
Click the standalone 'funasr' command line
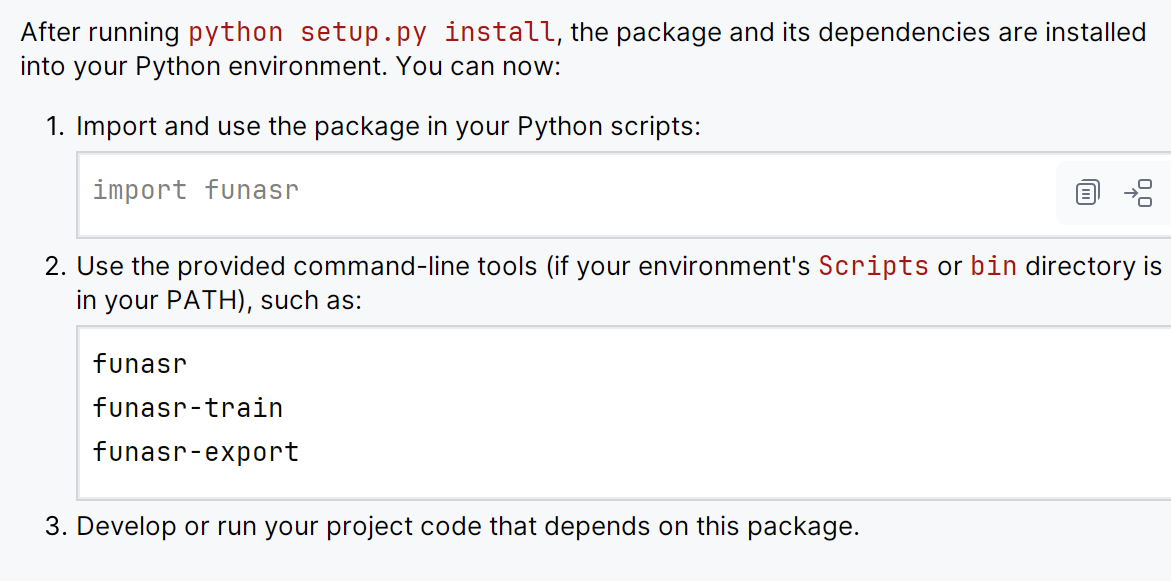click(139, 364)
